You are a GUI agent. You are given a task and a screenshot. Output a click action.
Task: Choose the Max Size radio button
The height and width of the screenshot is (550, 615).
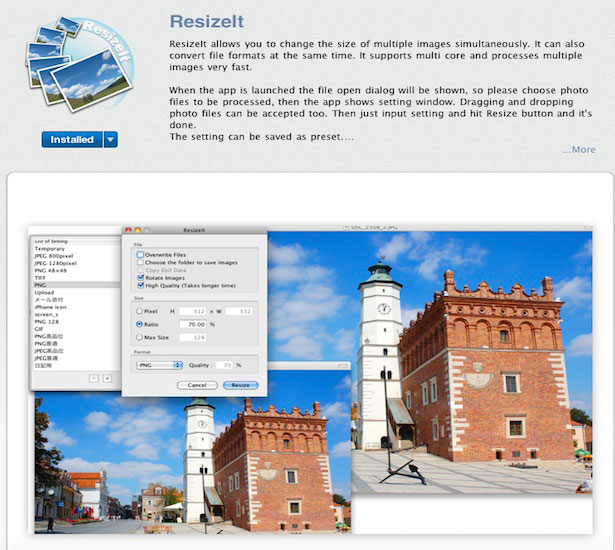[139, 337]
